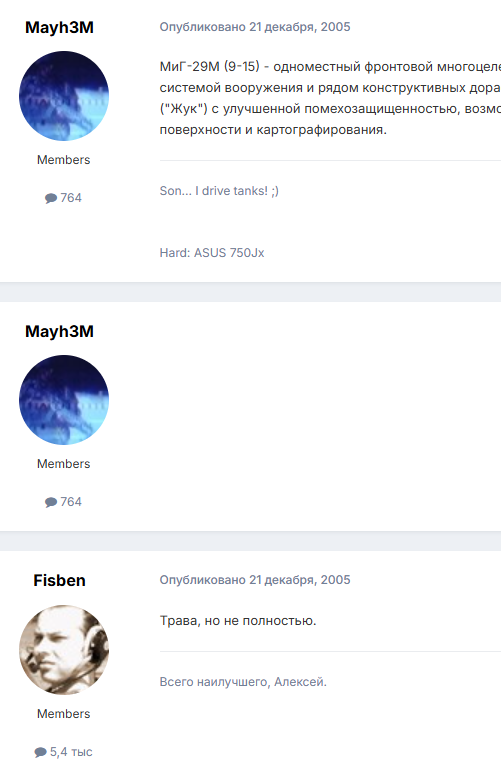The image size is (501, 766).
Task: Click the bubble icon next to 764 in the empty post
Action: point(51,502)
